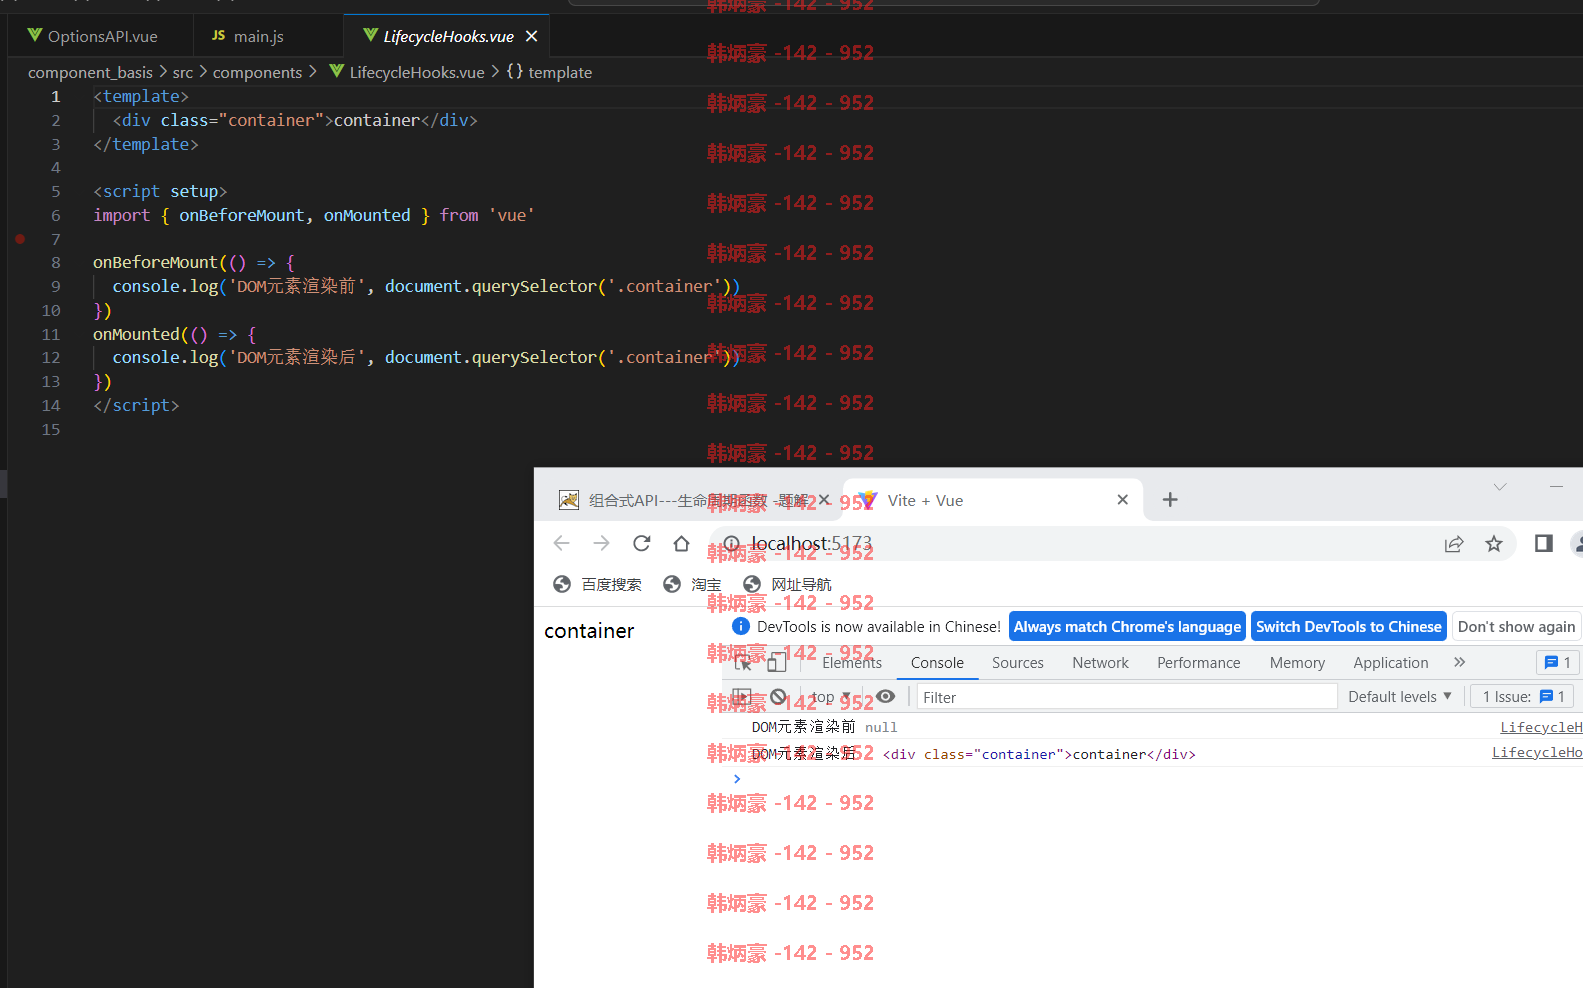Screen dimensions: 1583x988
Task: Click component_basis in the breadcrumb
Action: coord(90,72)
